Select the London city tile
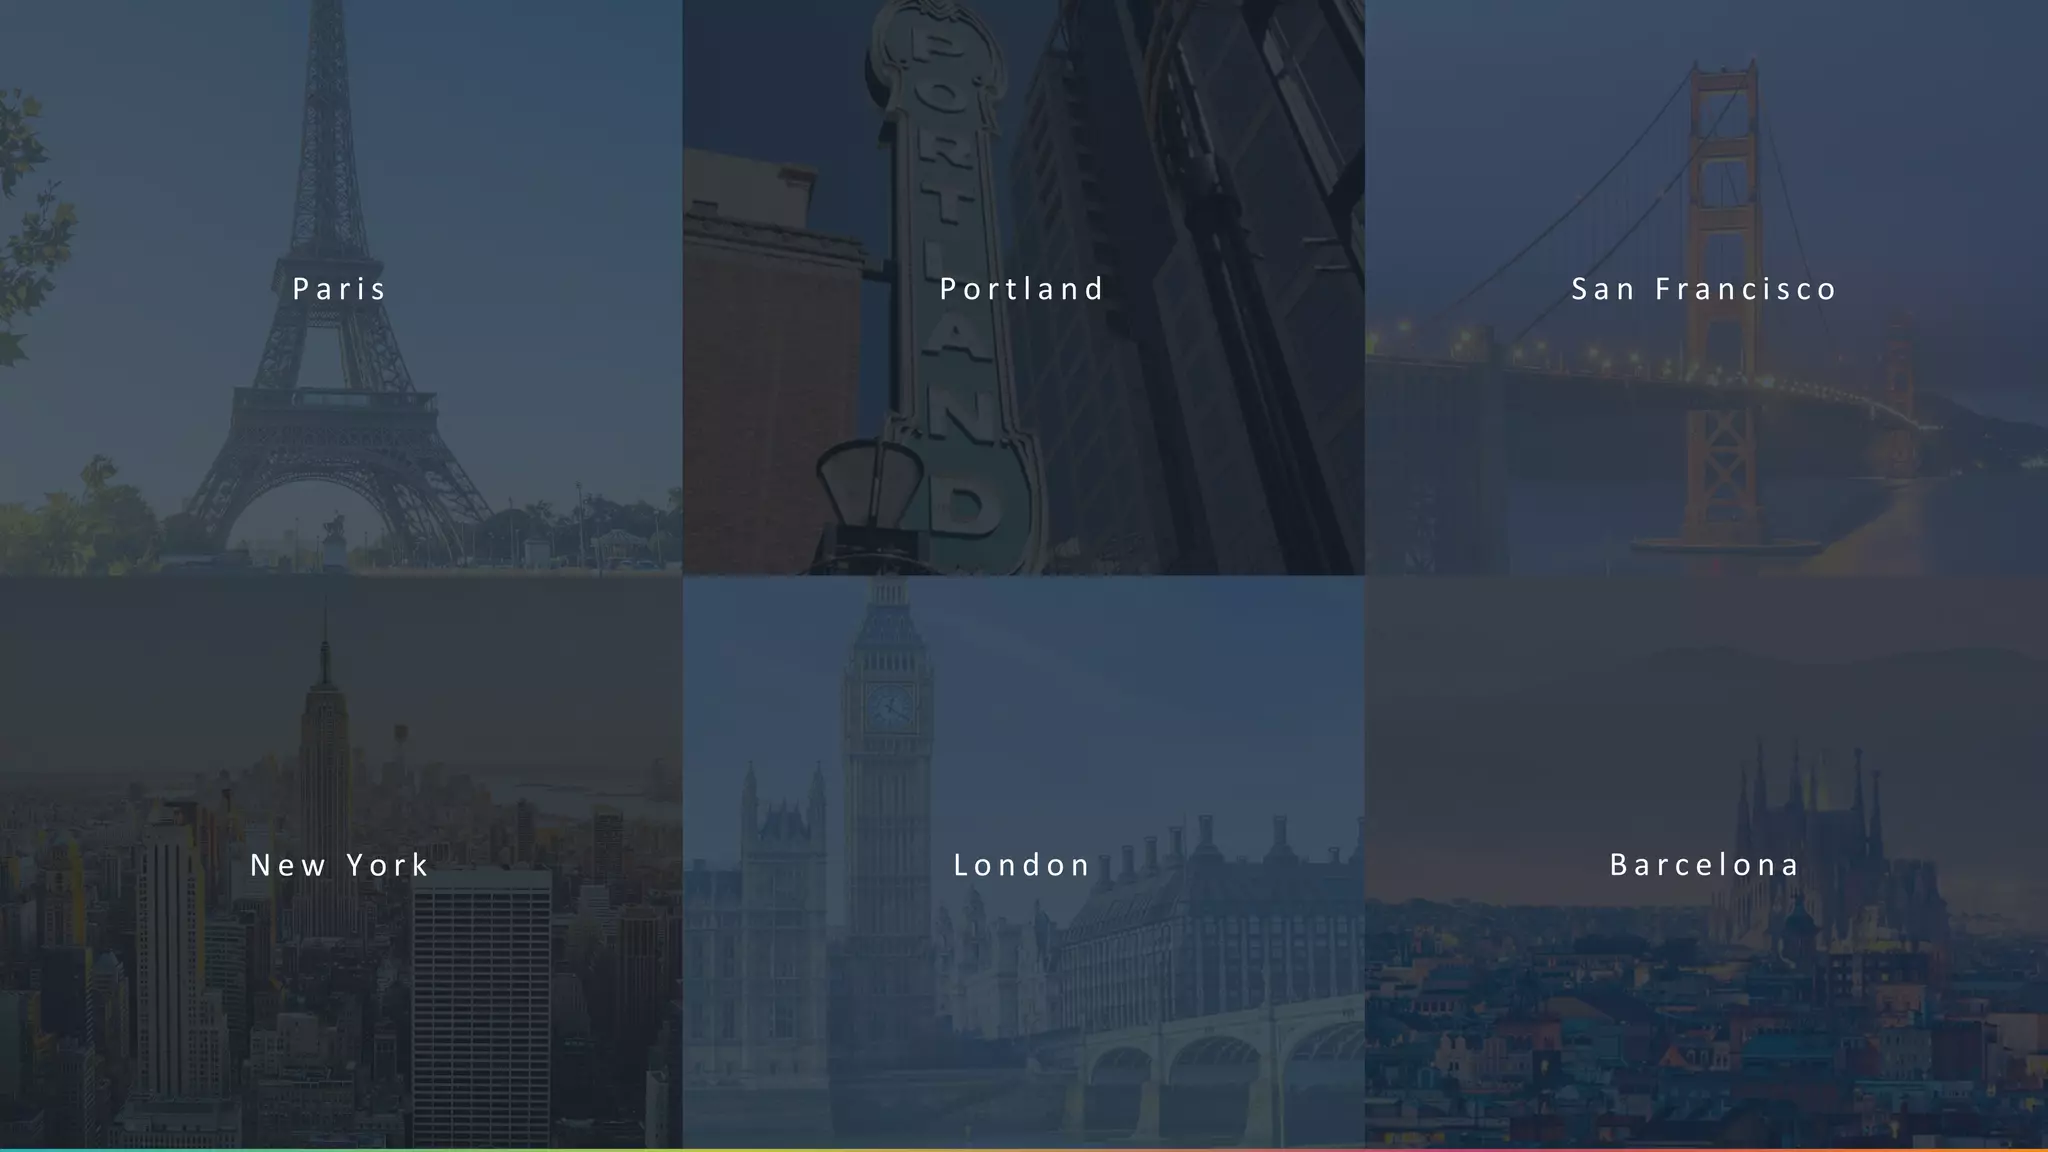The image size is (2048, 1152). point(1023,862)
